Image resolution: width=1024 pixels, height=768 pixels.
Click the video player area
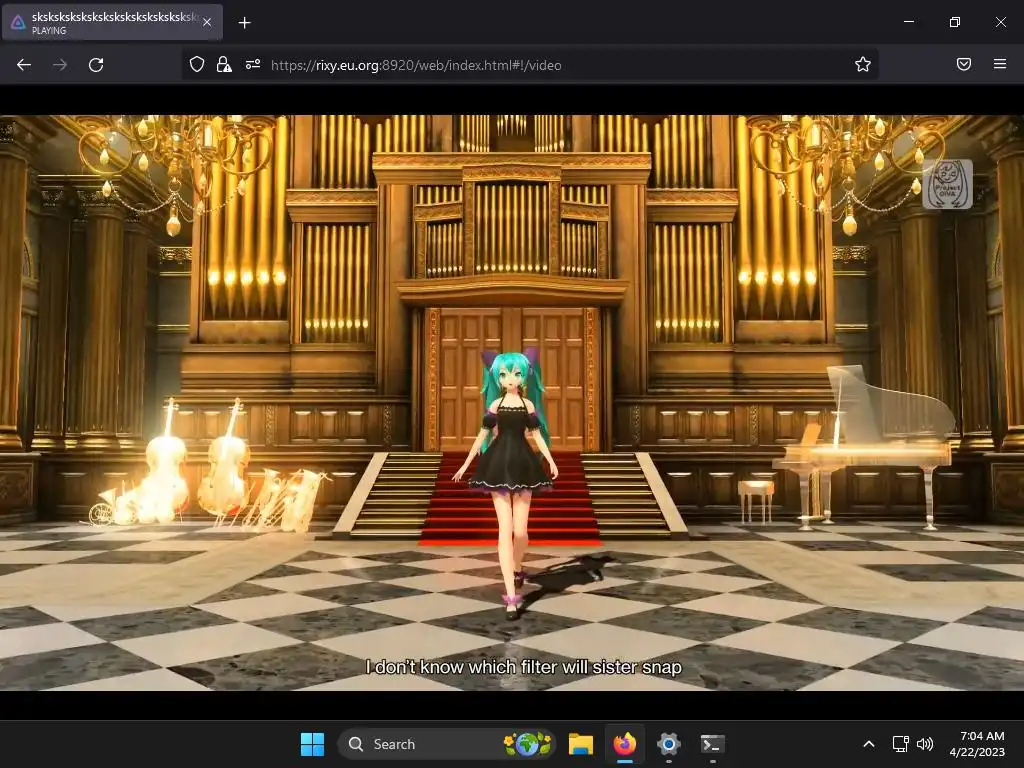(512, 402)
